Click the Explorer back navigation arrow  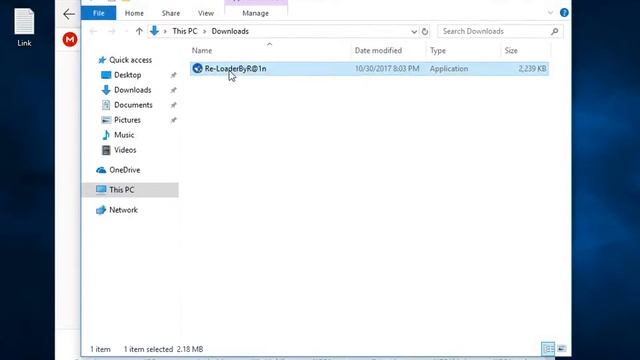[93, 31]
